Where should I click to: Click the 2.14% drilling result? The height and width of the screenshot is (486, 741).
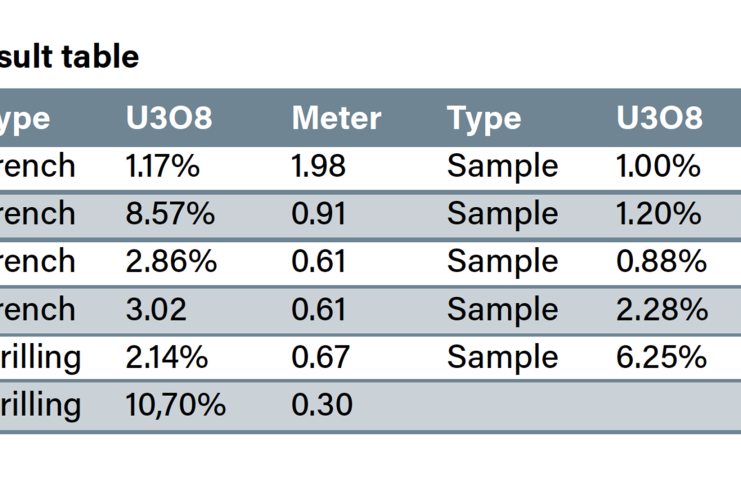pos(166,357)
